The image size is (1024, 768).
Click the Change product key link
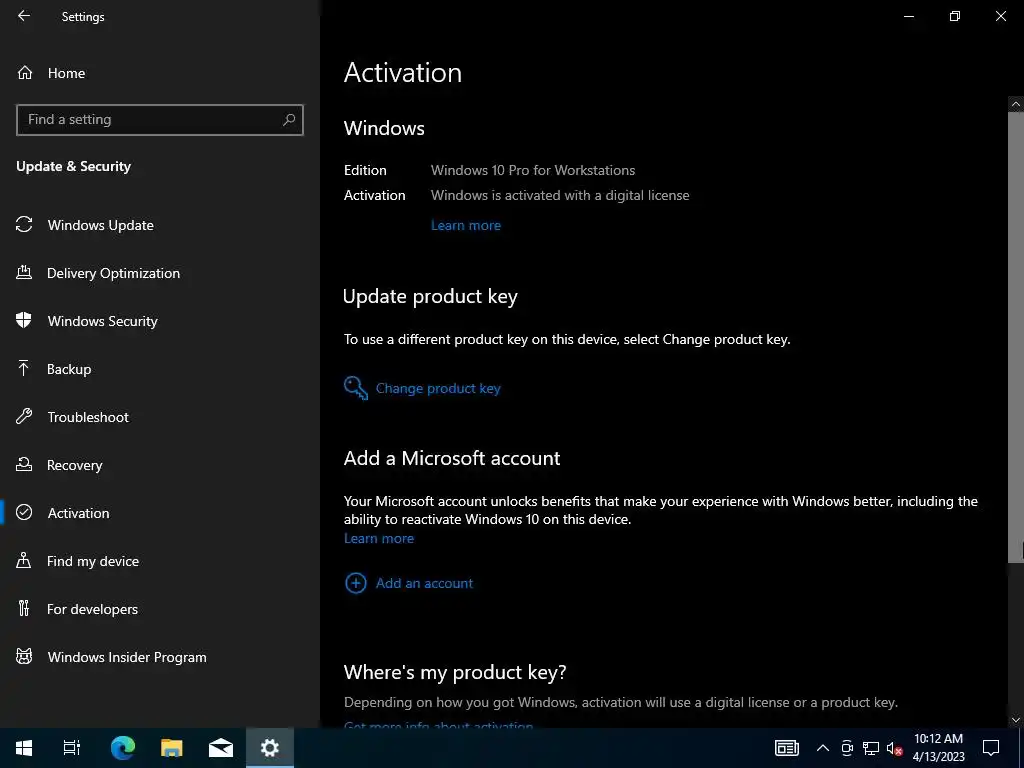[438, 389]
